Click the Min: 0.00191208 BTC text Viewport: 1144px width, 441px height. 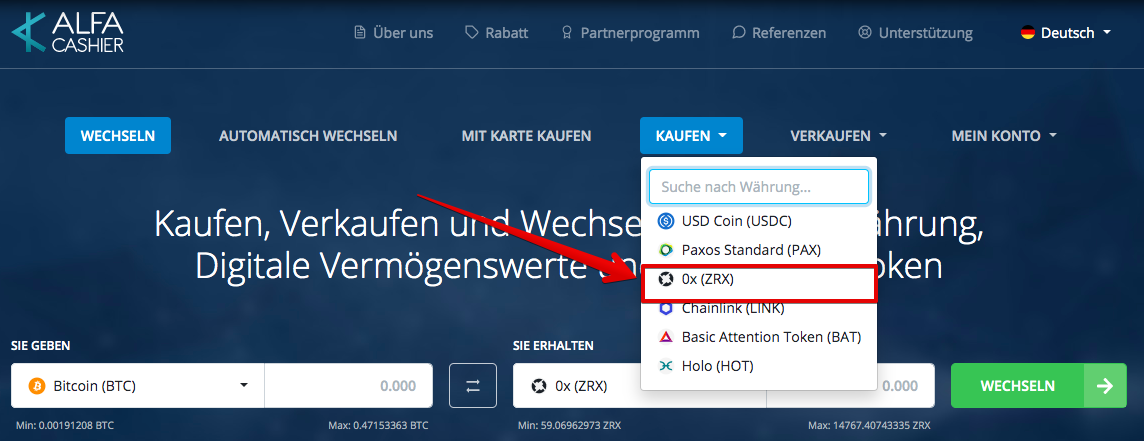point(65,425)
